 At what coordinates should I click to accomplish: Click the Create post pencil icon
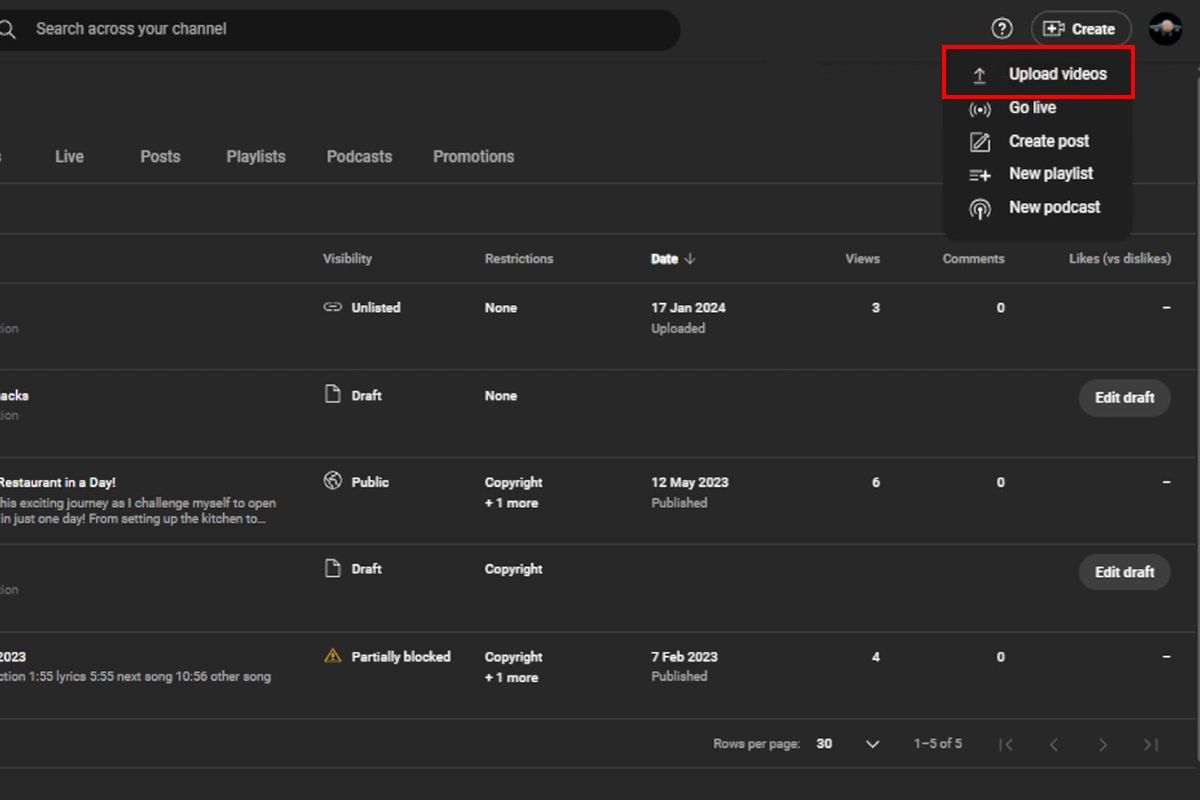980,142
